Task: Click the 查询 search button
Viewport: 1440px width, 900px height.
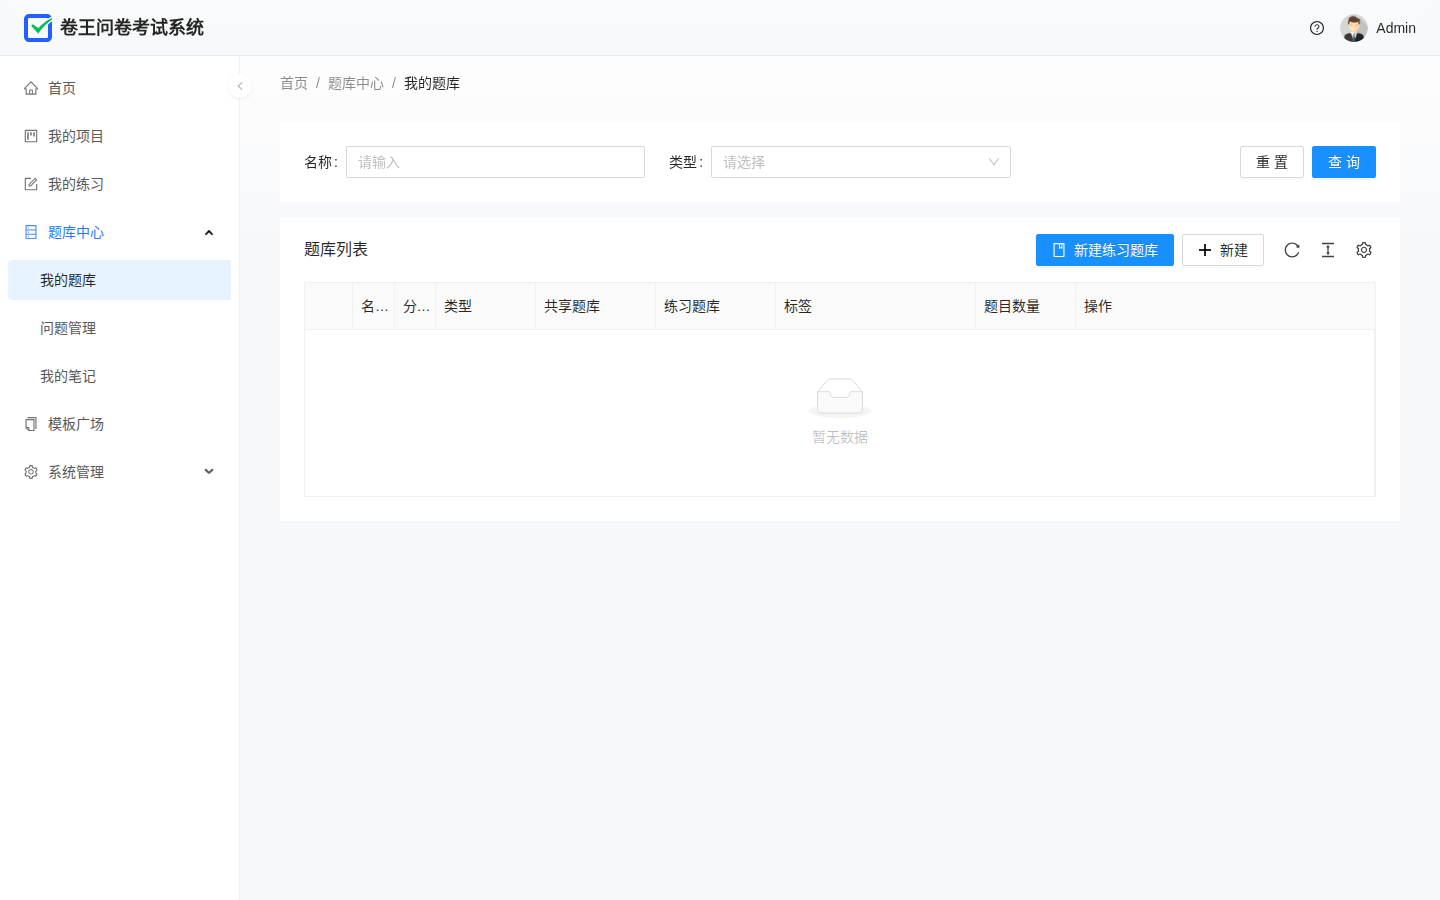Action: click(x=1344, y=162)
